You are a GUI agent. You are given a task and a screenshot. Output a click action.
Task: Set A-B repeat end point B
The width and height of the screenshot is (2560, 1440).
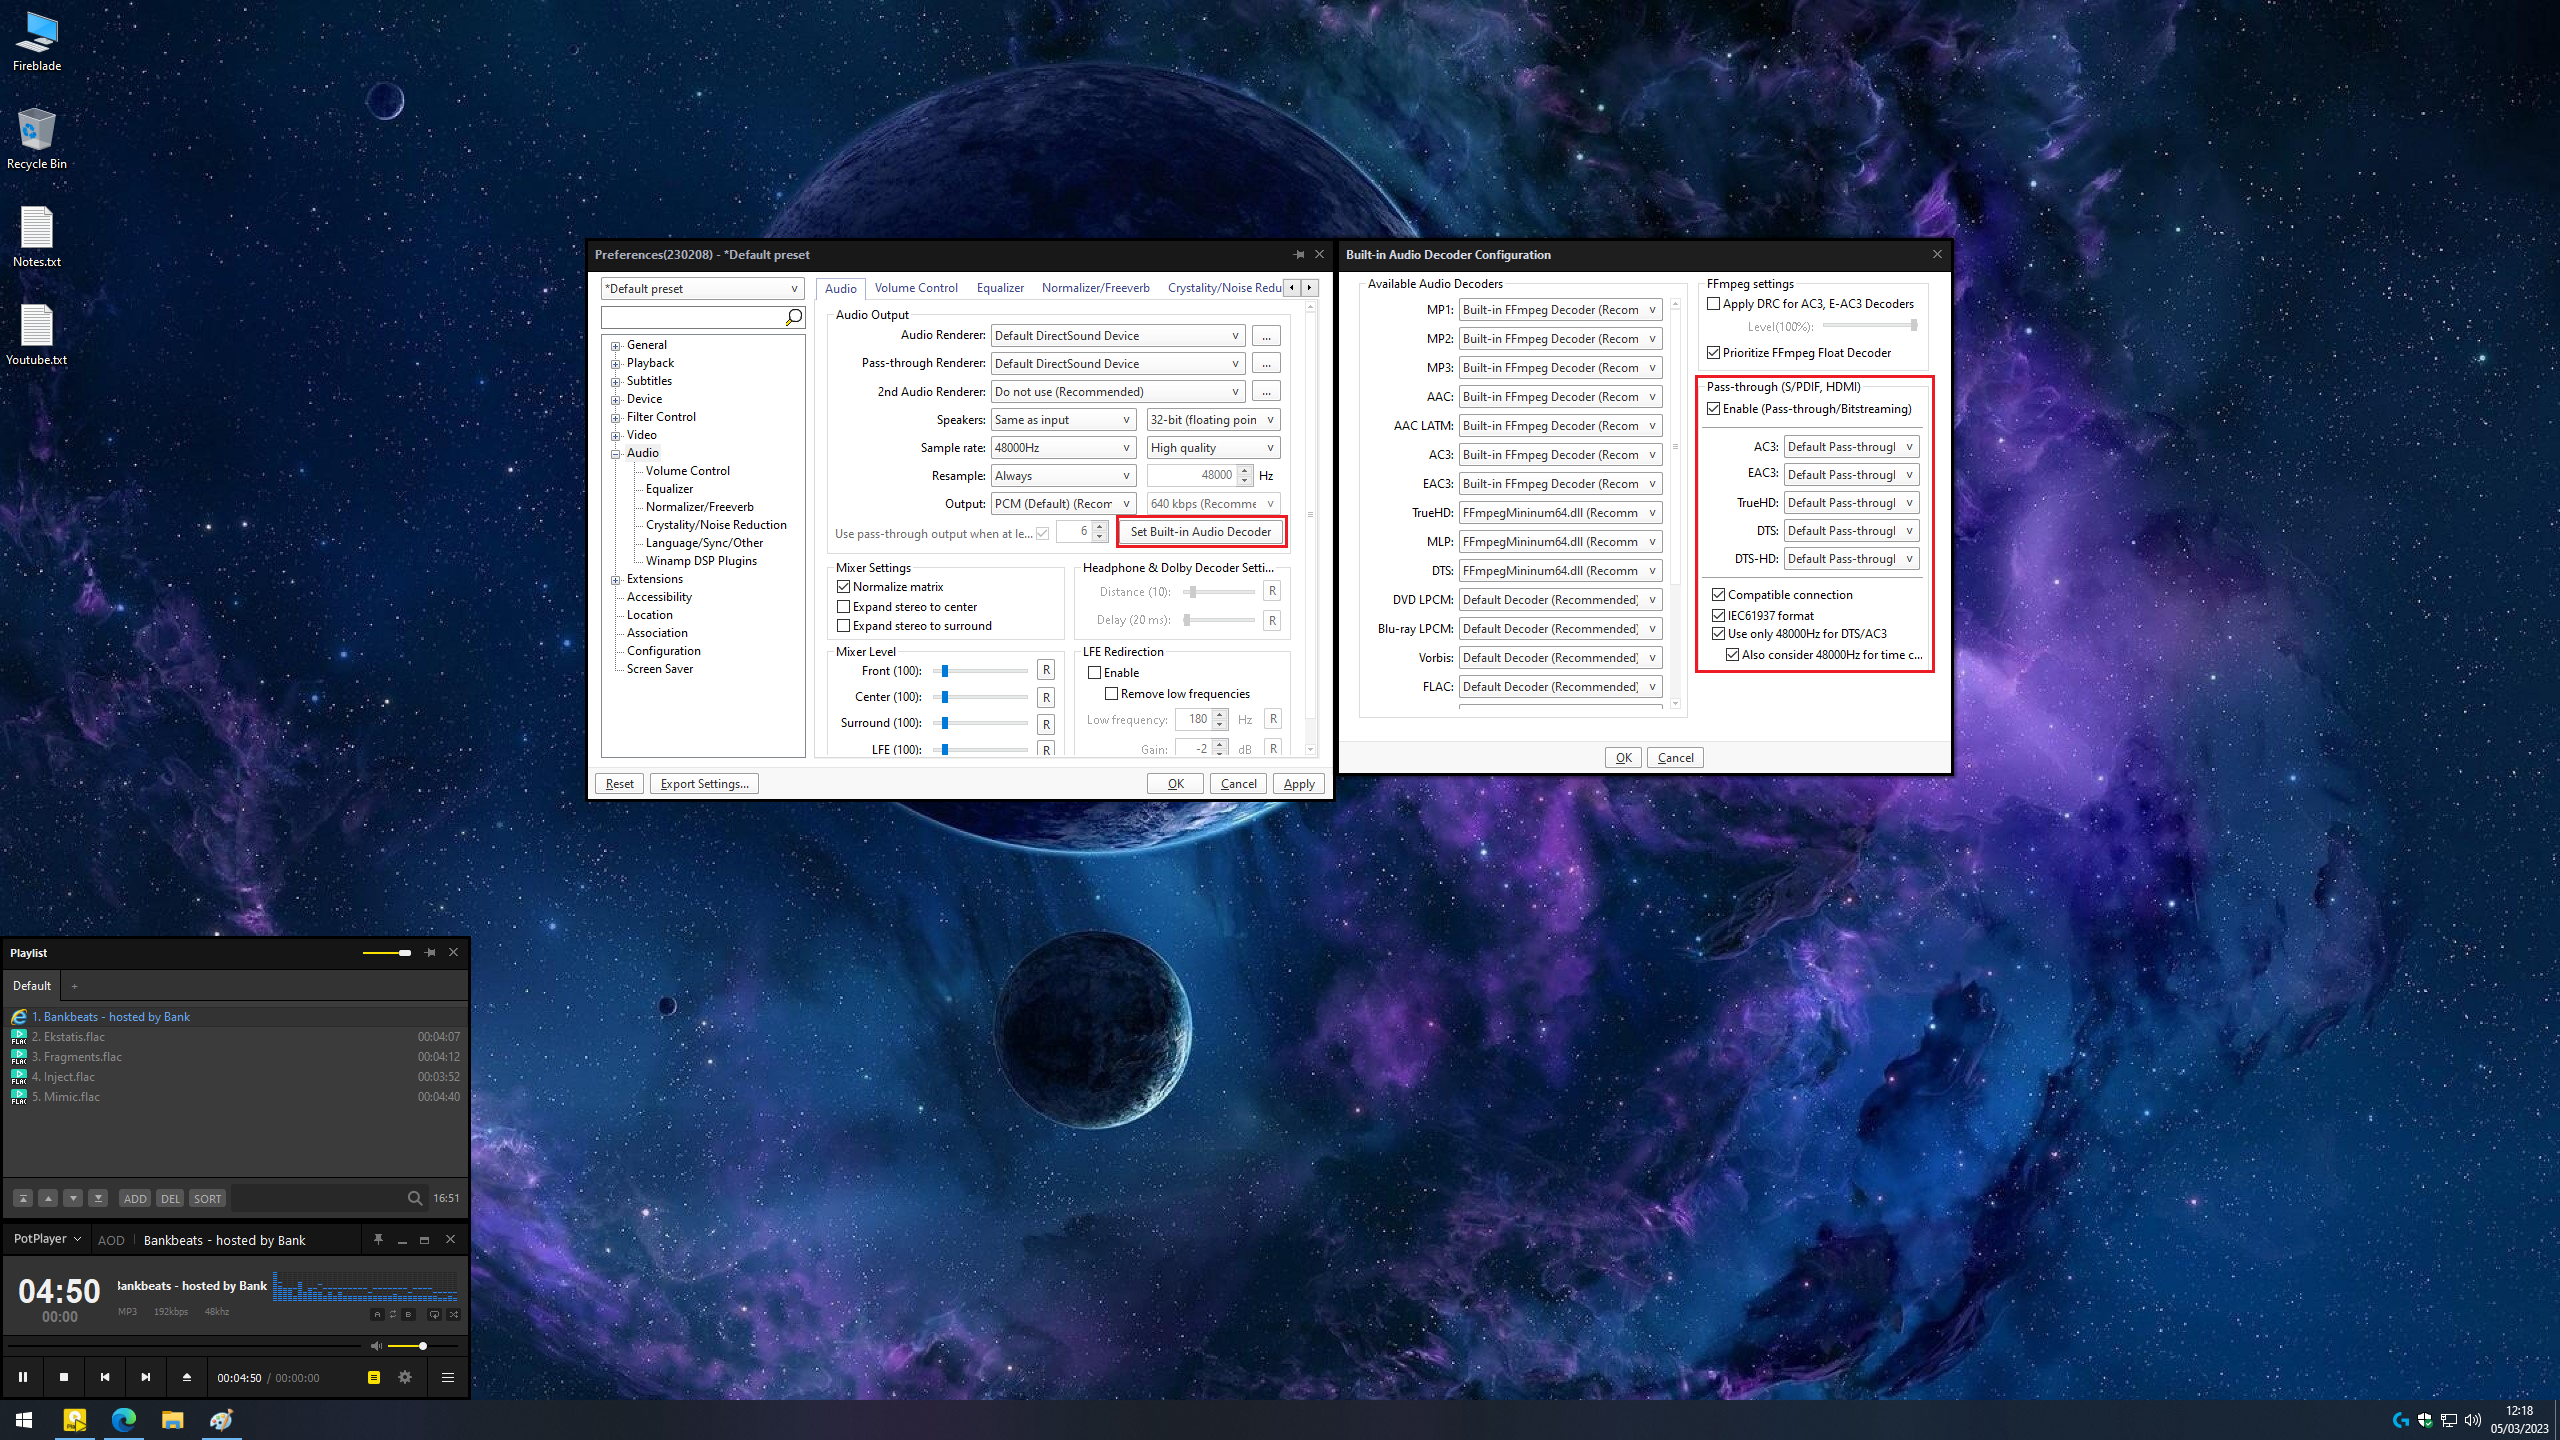click(x=408, y=1314)
